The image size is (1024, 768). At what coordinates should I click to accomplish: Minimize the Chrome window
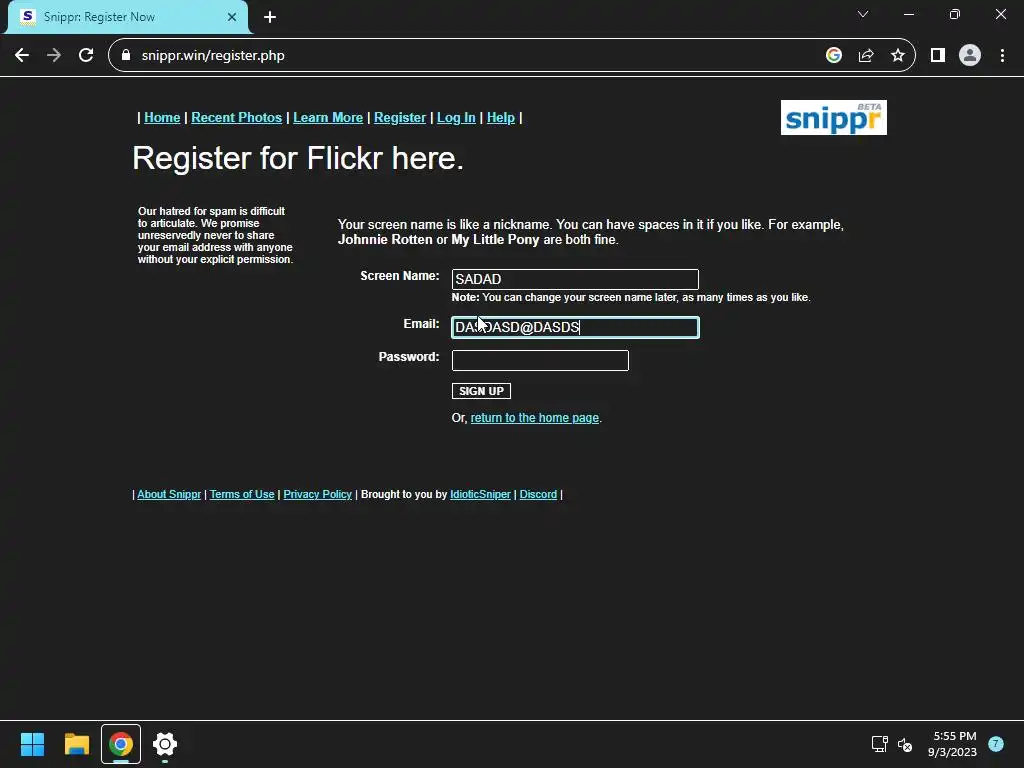908,14
